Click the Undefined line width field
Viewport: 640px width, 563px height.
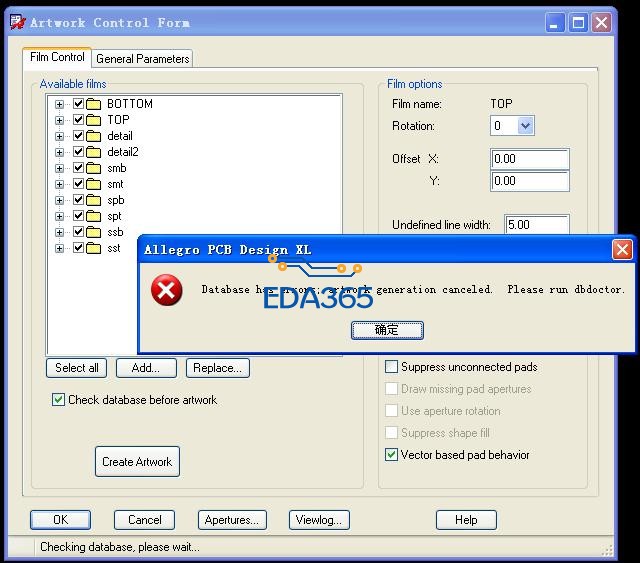coord(537,225)
